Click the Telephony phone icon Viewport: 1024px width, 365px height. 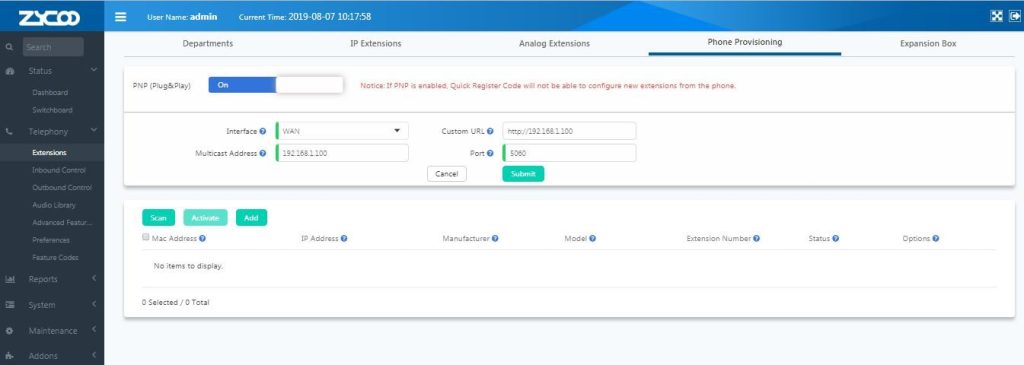coord(10,131)
